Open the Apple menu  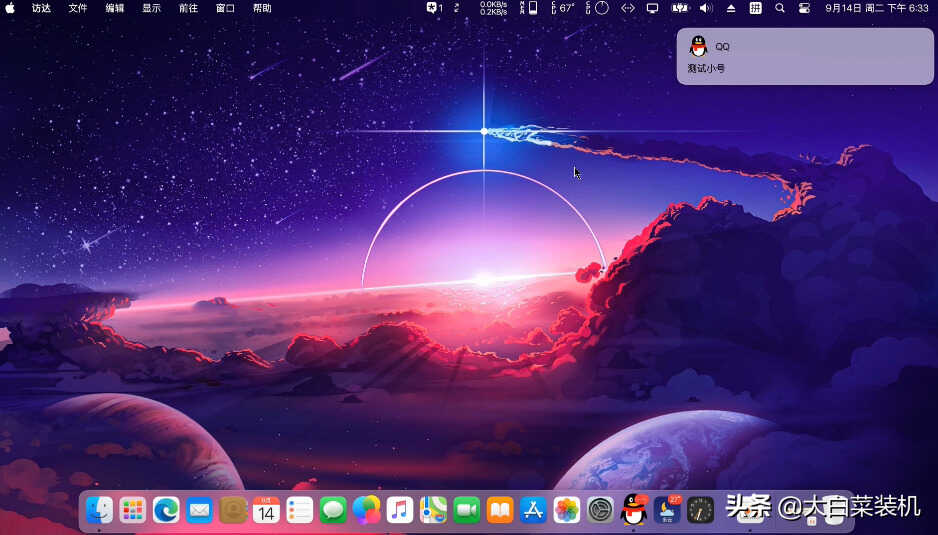click(10, 8)
